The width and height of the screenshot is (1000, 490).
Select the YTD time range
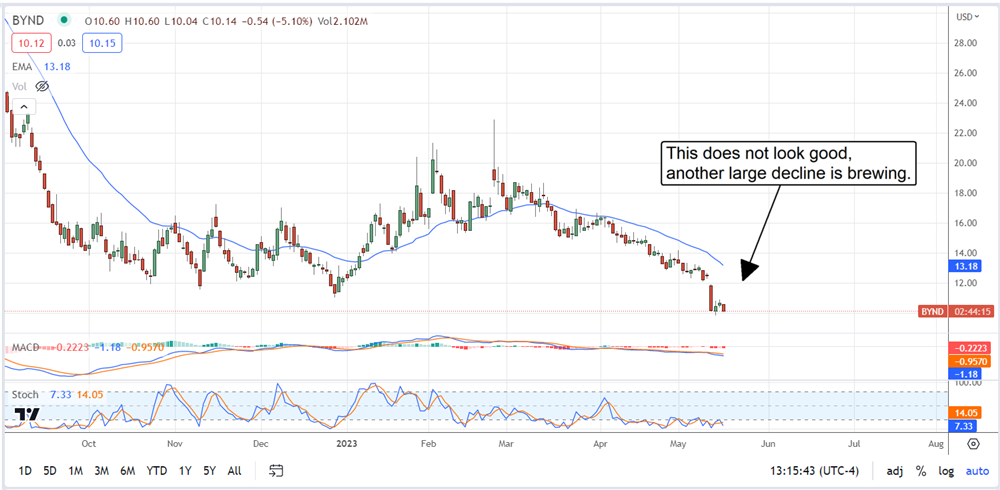pos(156,471)
